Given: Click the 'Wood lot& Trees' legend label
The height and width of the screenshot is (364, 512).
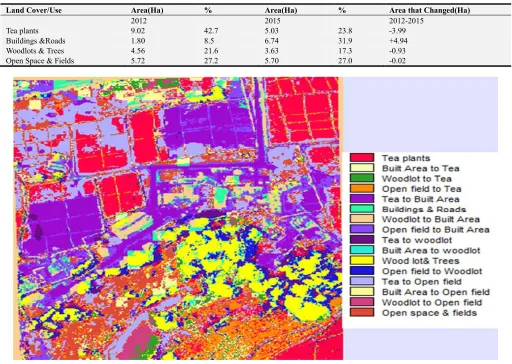Looking at the screenshot, I should [x=421, y=261].
